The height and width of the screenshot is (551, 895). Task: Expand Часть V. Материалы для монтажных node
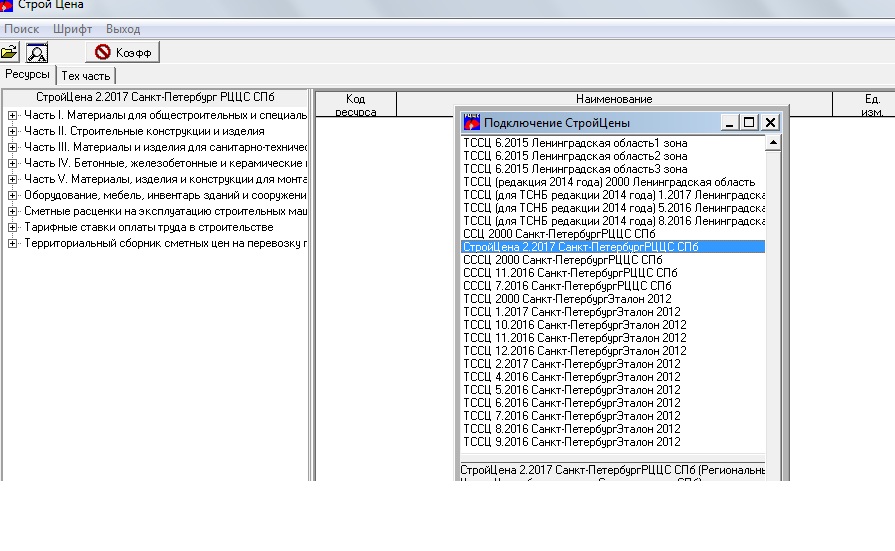click(12, 179)
